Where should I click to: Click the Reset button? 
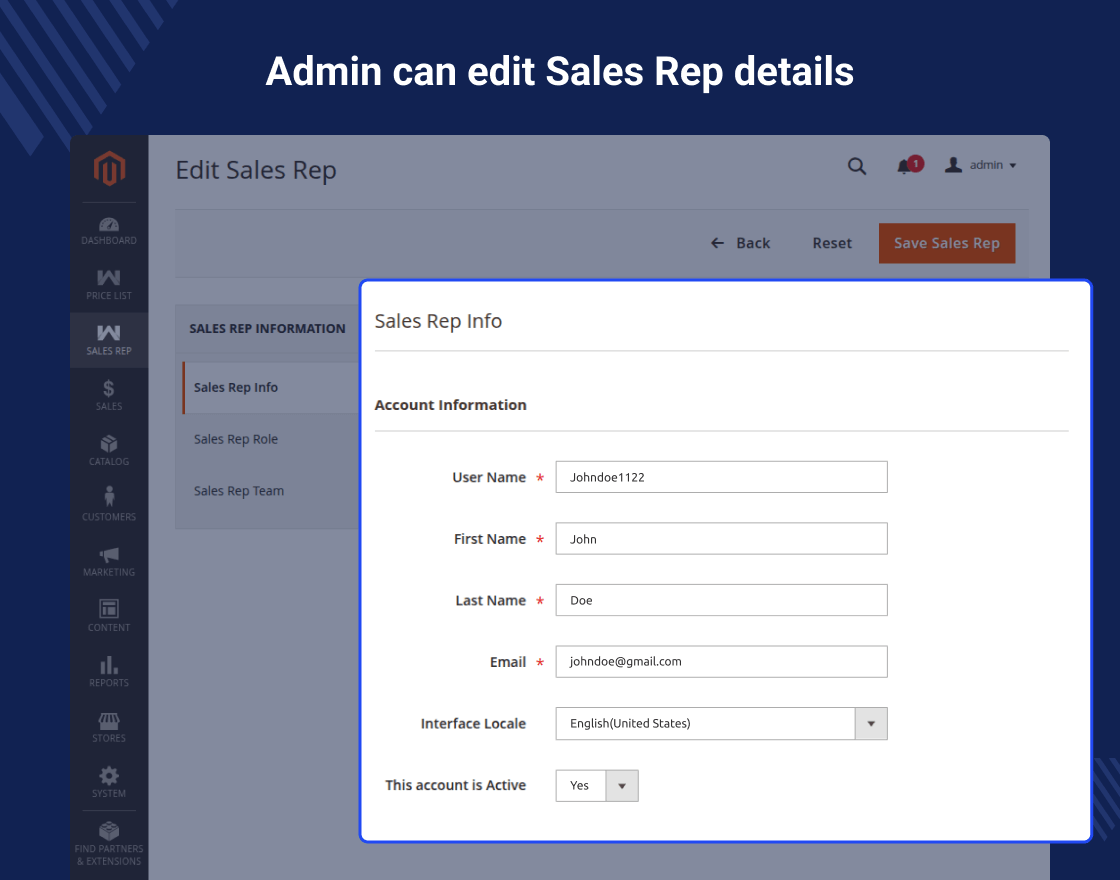pyautogui.click(x=832, y=244)
